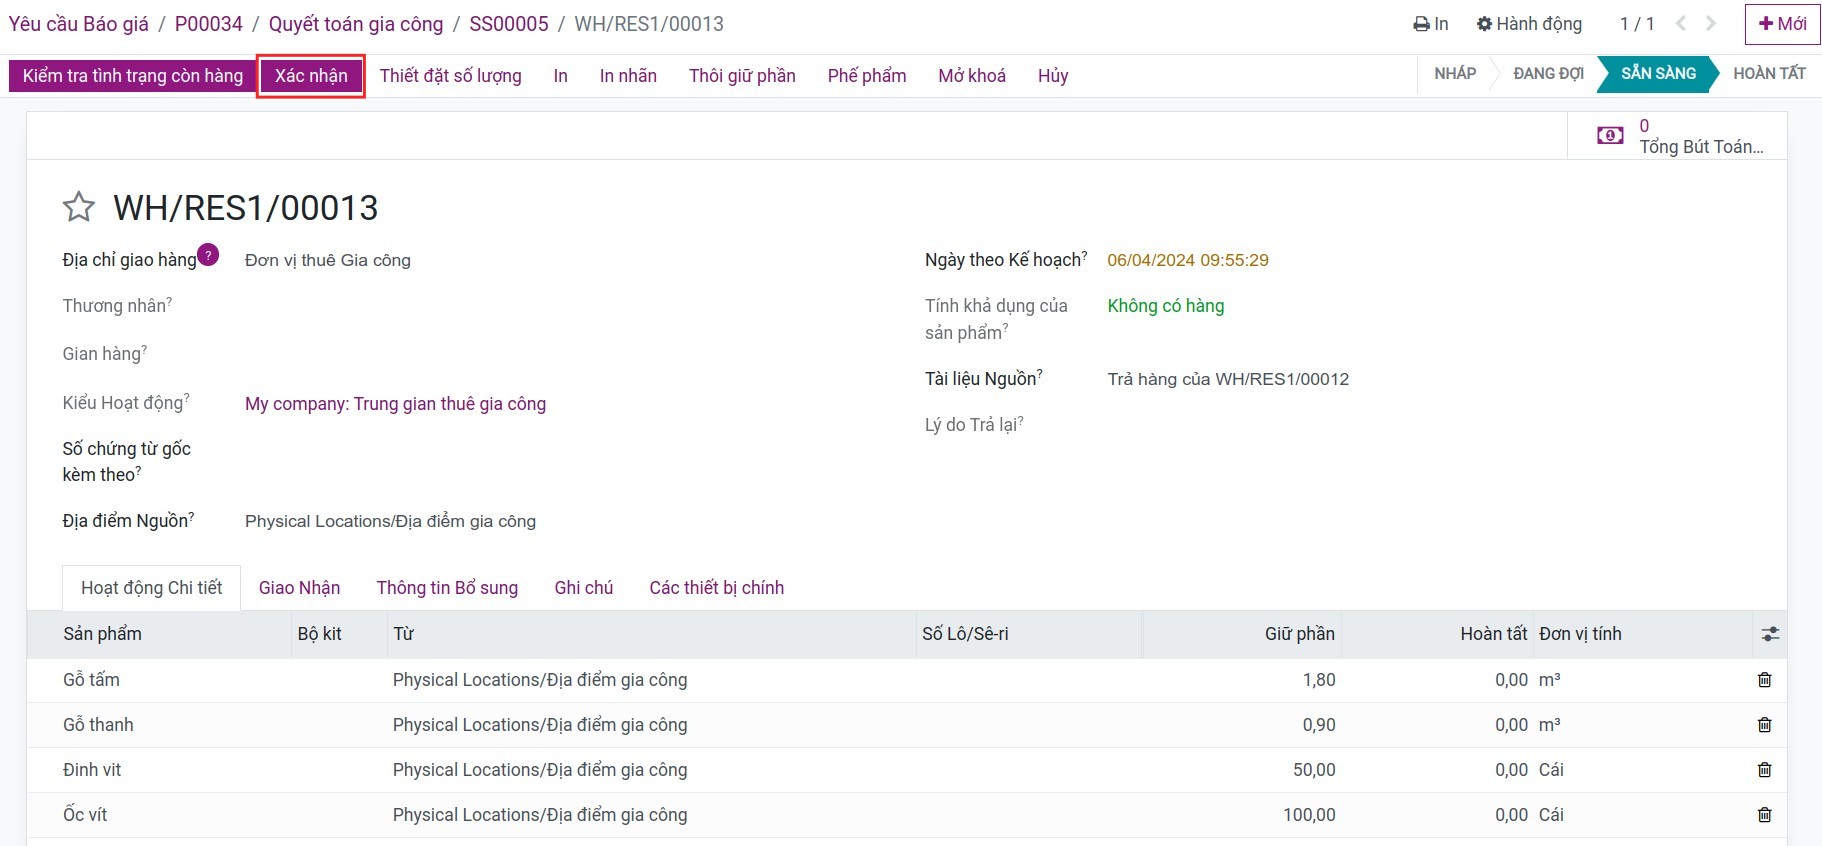Open My company: Trung gian thuê gia công link
Image resolution: width=1822 pixels, height=846 pixels.
(x=395, y=404)
